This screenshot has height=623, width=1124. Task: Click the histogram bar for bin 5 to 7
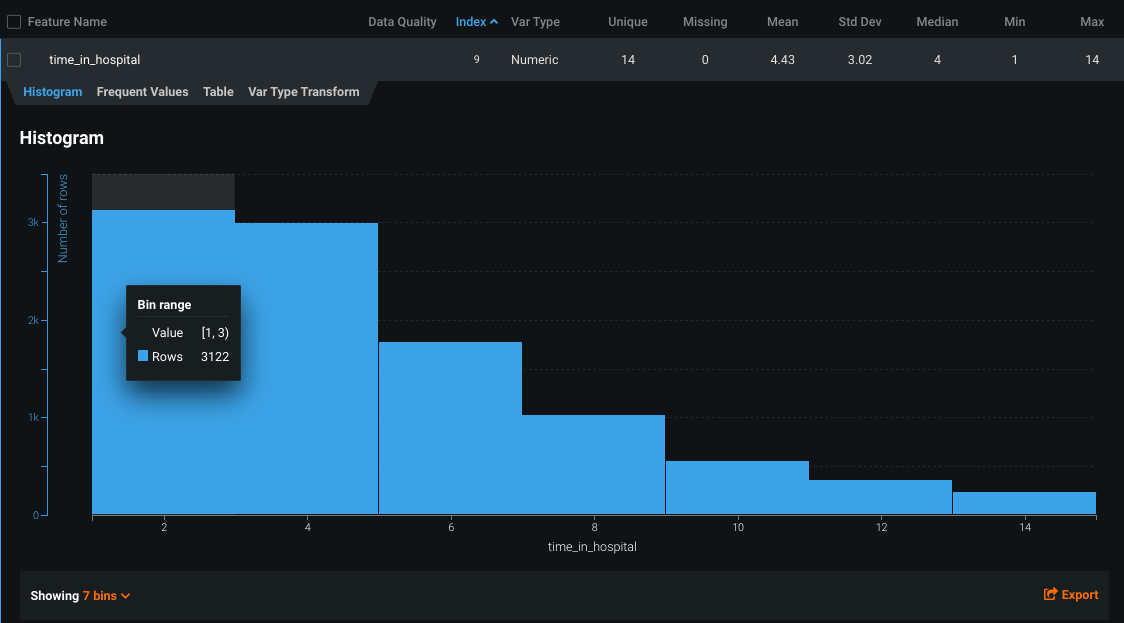point(450,430)
